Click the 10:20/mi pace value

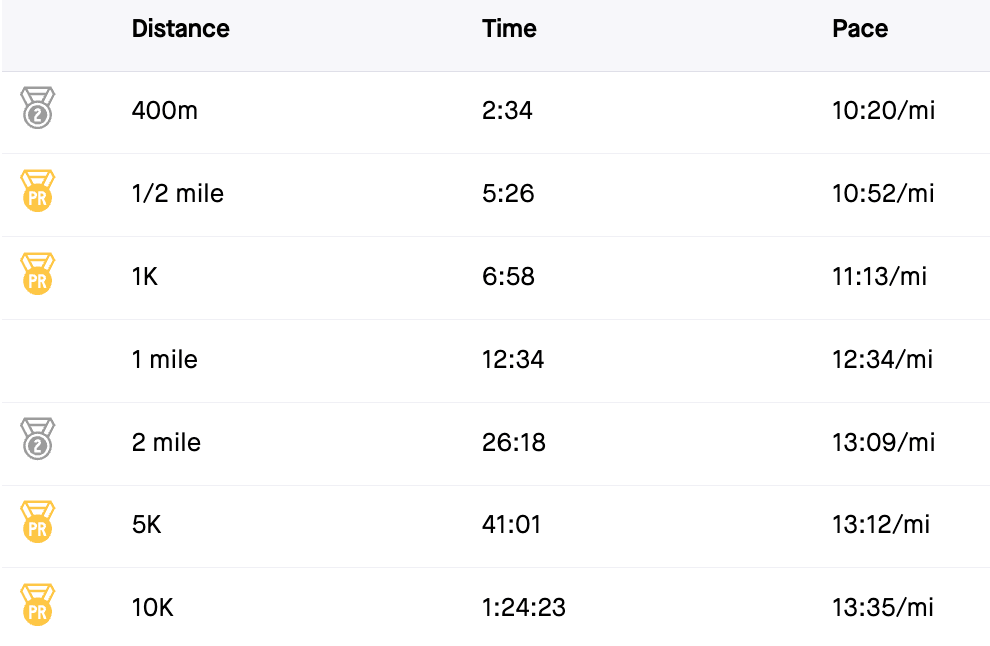click(x=883, y=110)
